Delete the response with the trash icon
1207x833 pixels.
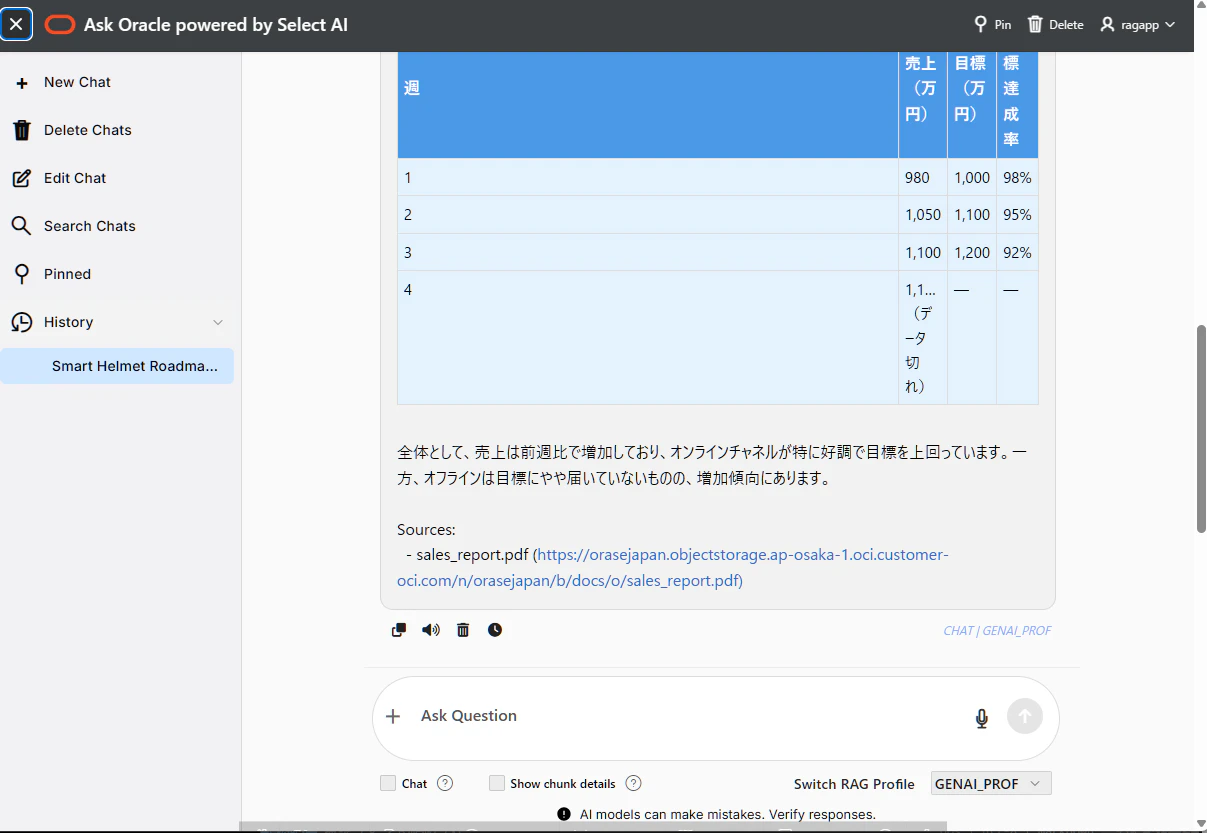[x=463, y=630]
